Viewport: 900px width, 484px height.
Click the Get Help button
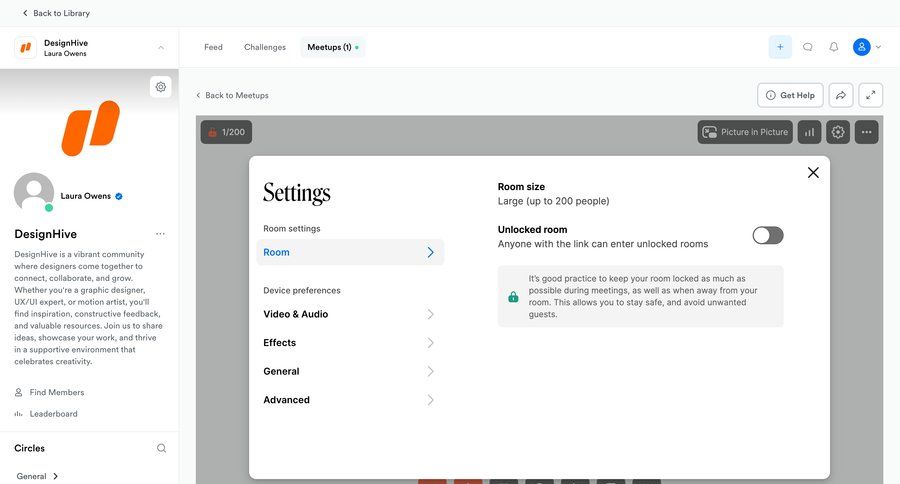coord(790,95)
